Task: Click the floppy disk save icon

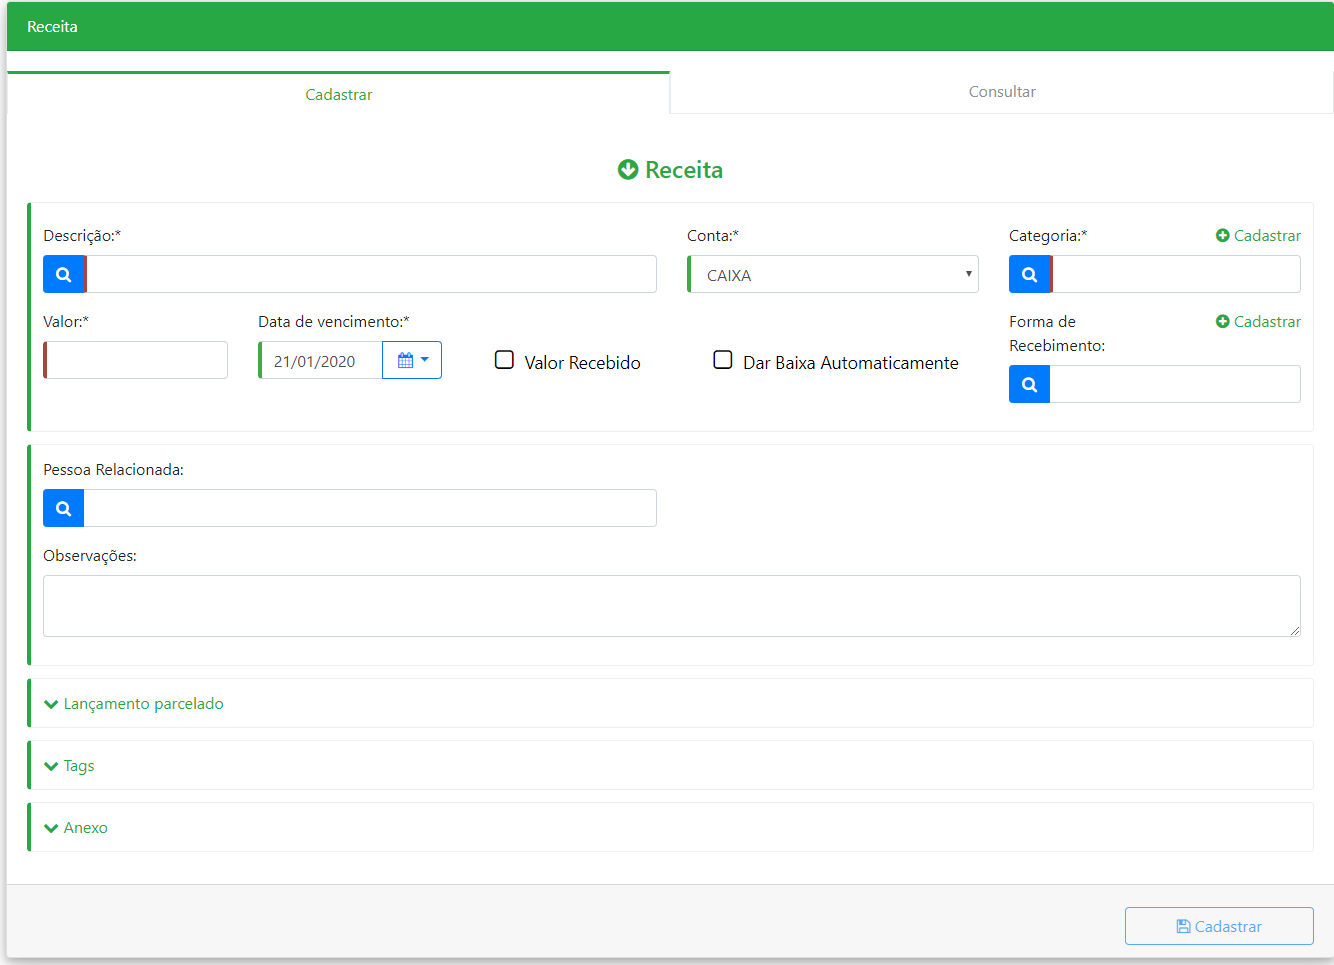Action: [1183, 927]
